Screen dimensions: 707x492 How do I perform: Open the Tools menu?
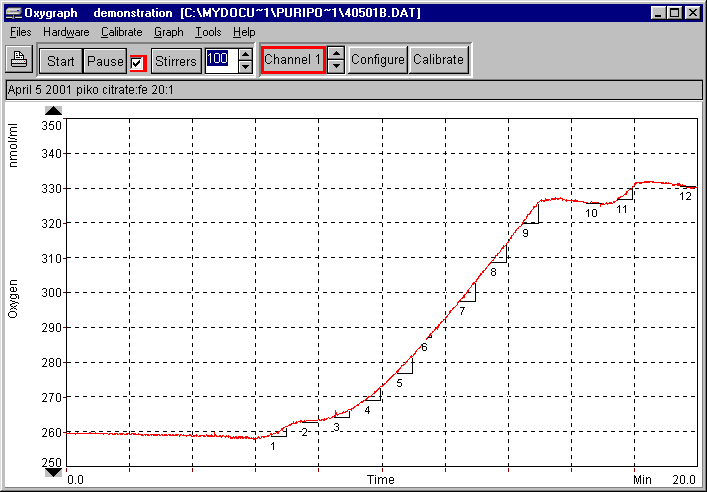(208, 32)
